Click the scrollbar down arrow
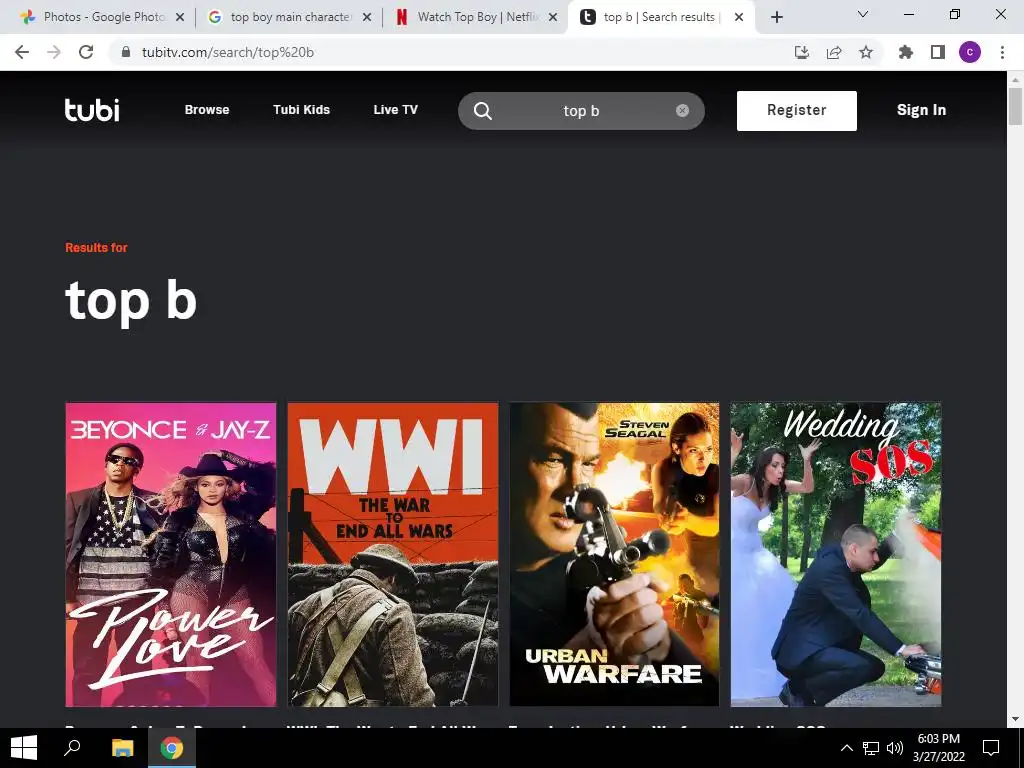The width and height of the screenshot is (1024, 768). [1015, 720]
